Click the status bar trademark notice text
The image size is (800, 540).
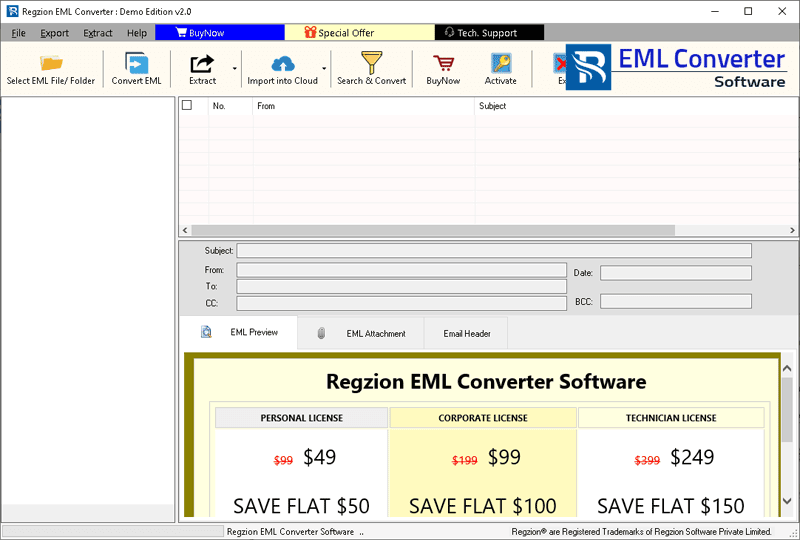641,532
